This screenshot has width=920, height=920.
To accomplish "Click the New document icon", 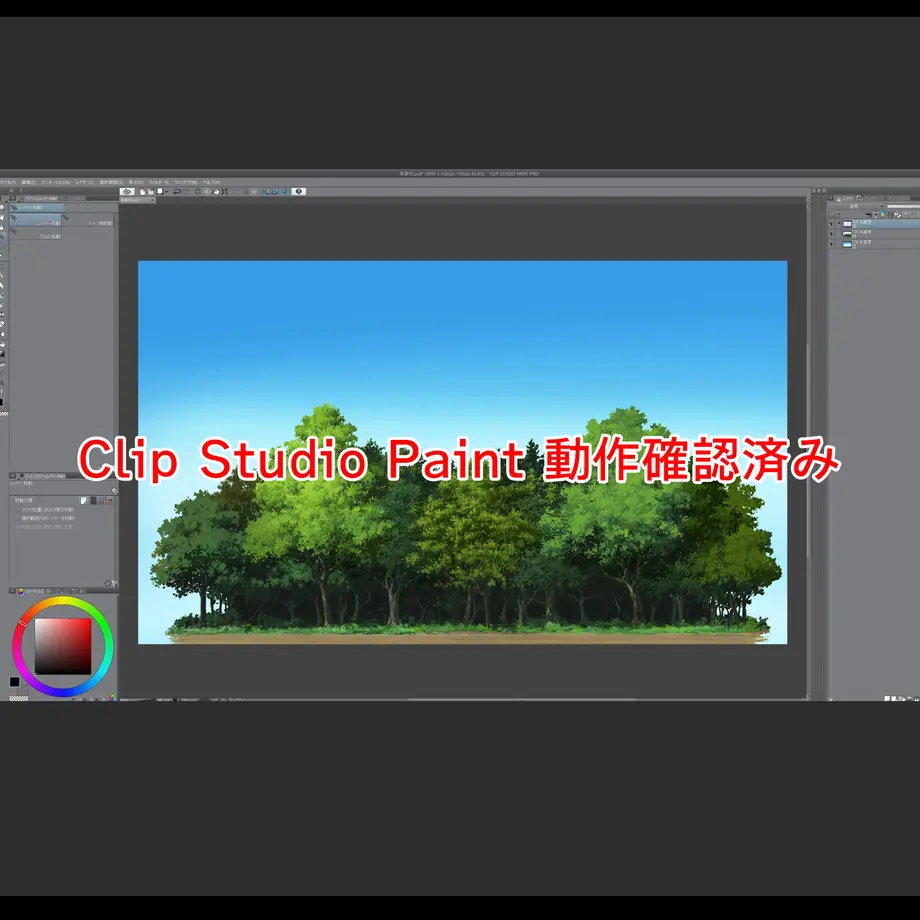I will (143, 192).
